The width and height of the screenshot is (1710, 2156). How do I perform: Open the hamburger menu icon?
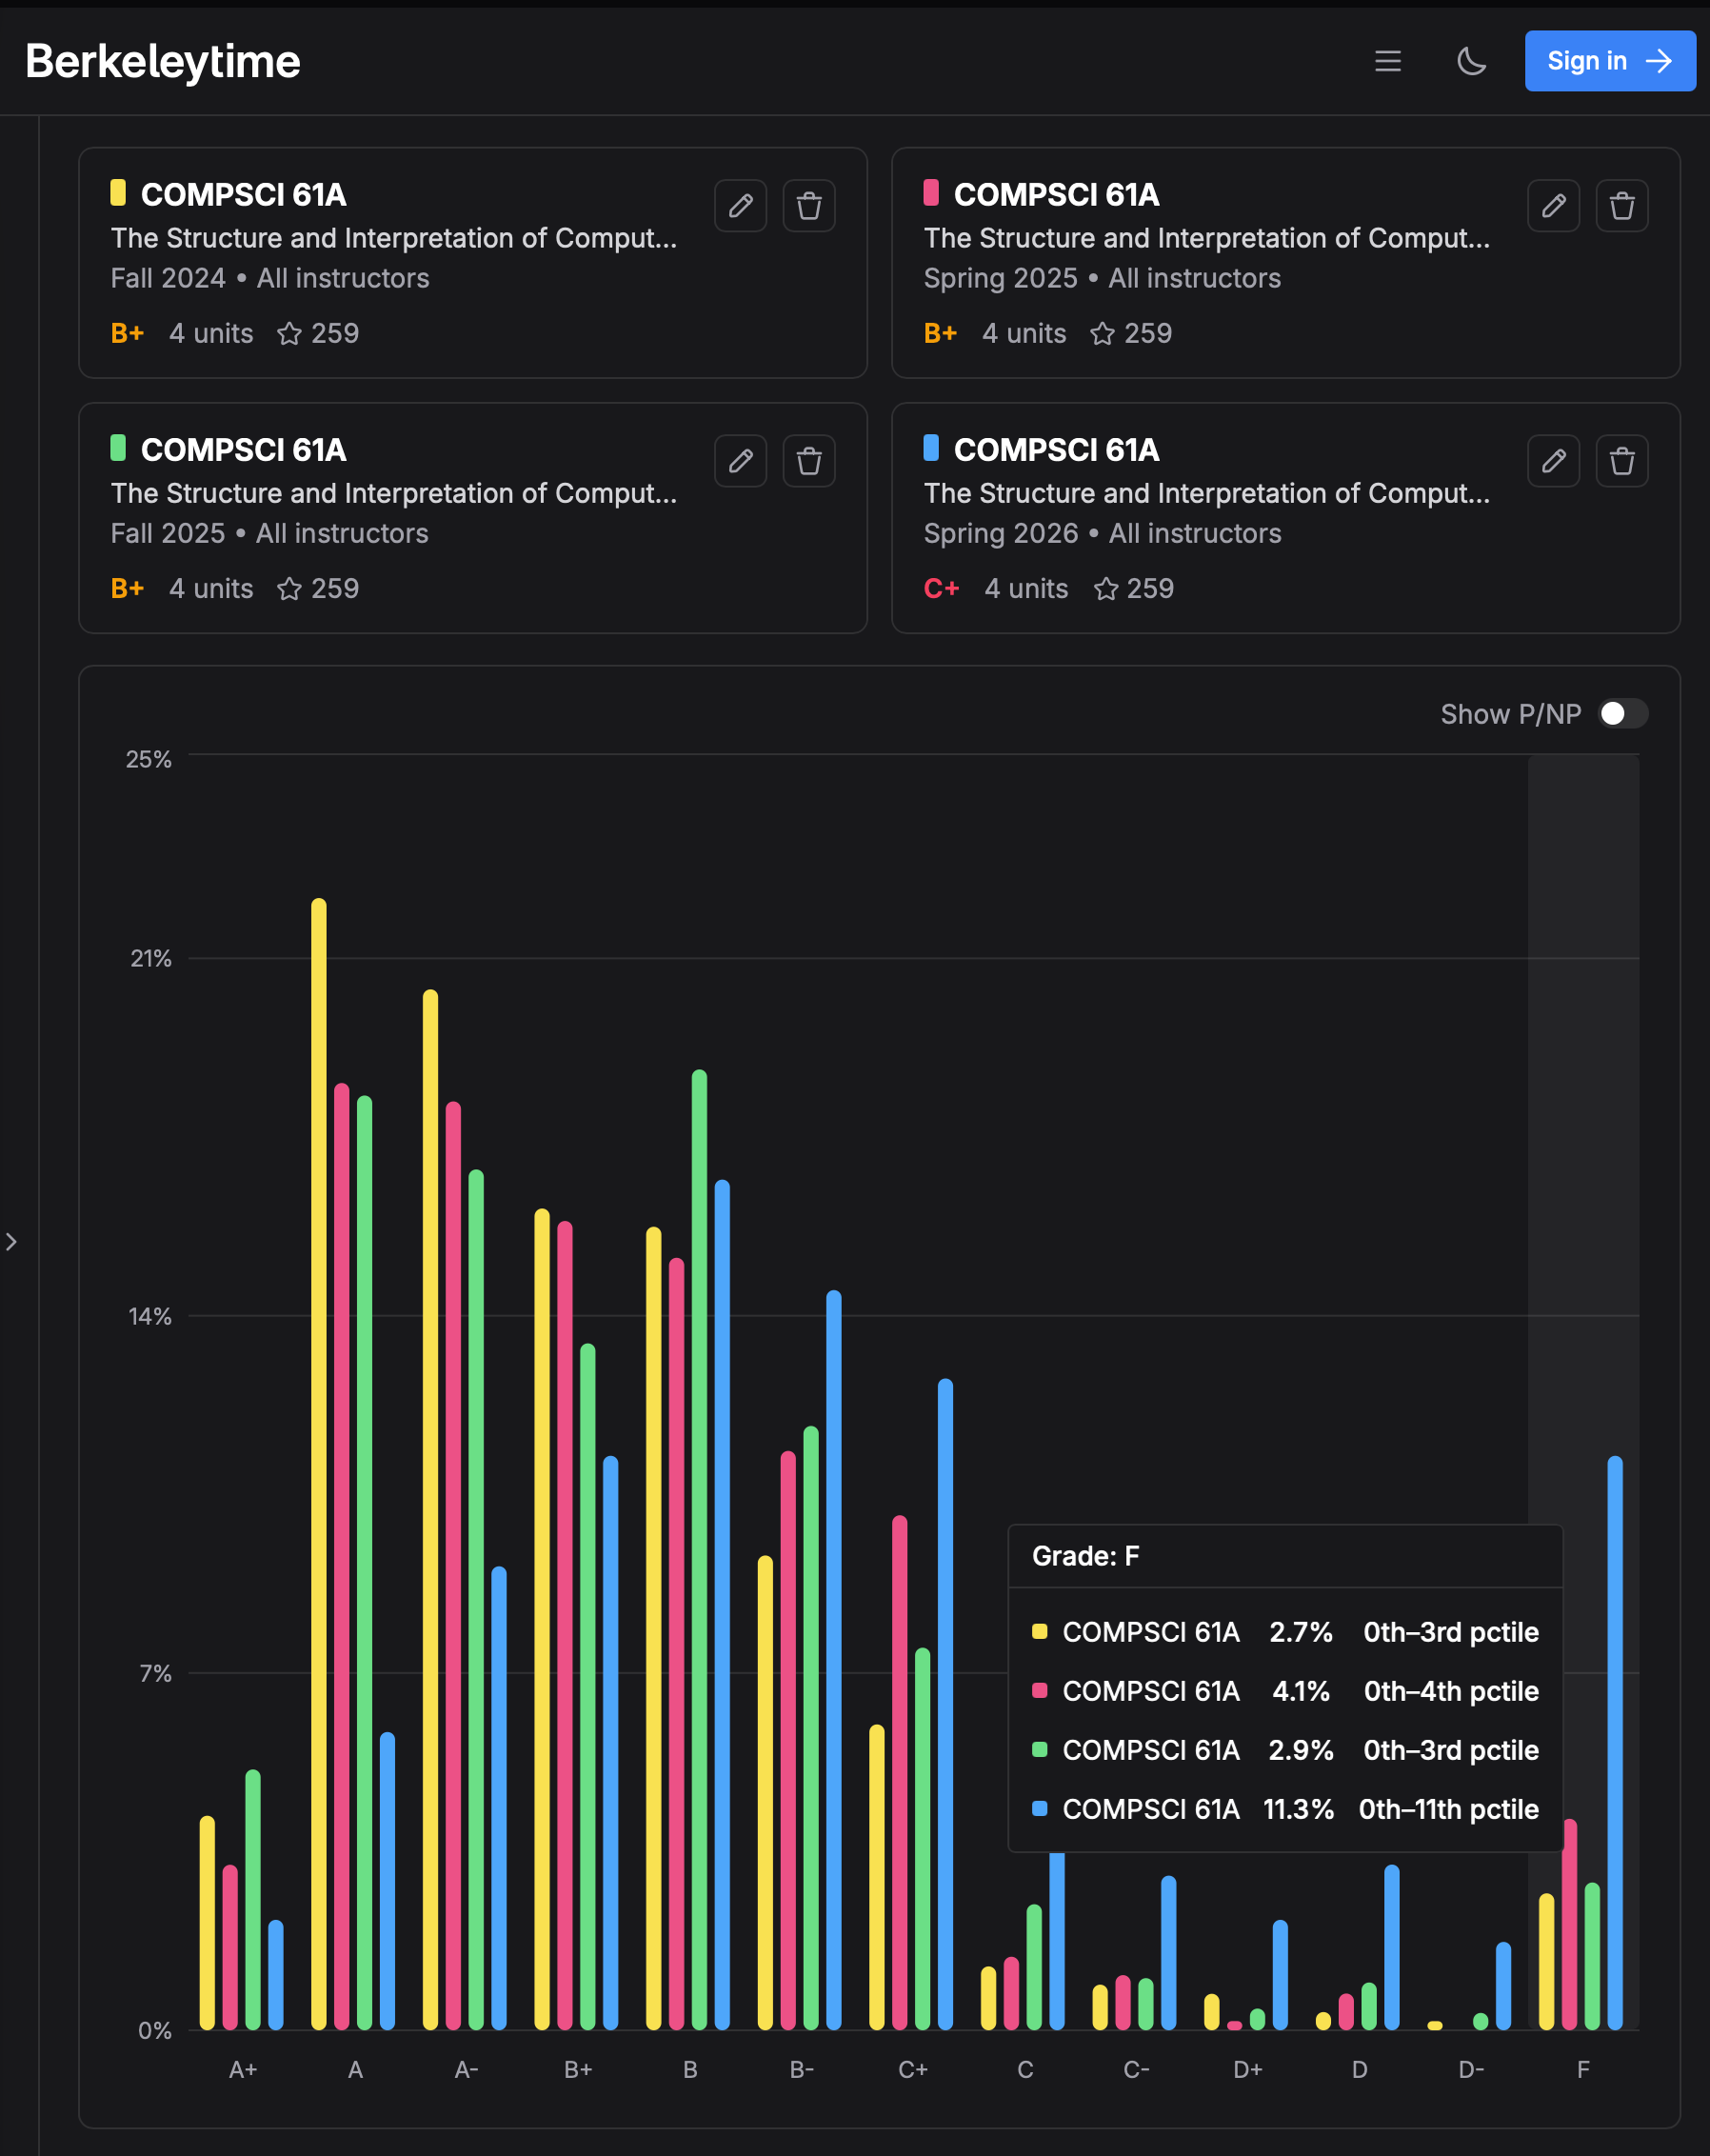pyautogui.click(x=1387, y=61)
